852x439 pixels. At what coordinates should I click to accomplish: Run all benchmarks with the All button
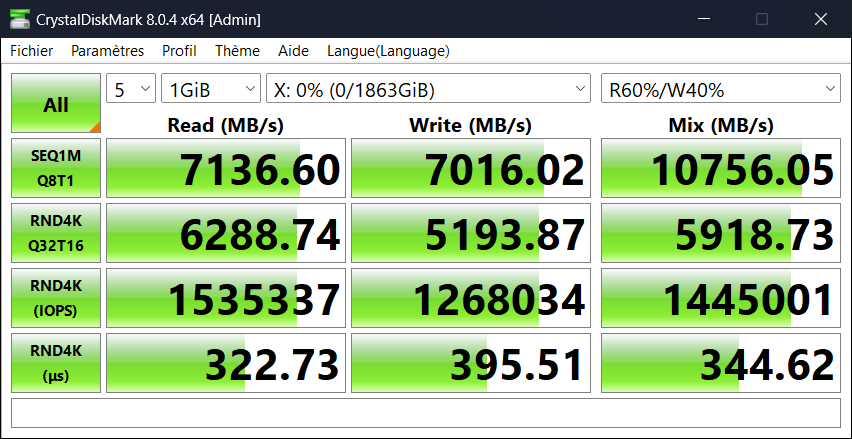pyautogui.click(x=56, y=103)
